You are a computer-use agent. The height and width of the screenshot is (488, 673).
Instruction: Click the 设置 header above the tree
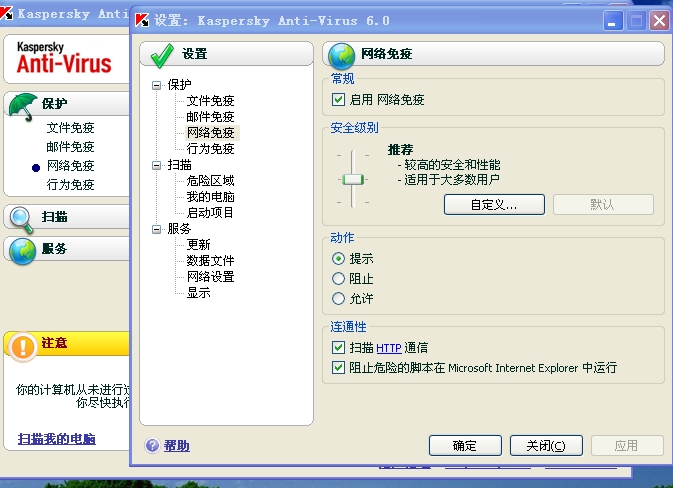tap(227, 54)
